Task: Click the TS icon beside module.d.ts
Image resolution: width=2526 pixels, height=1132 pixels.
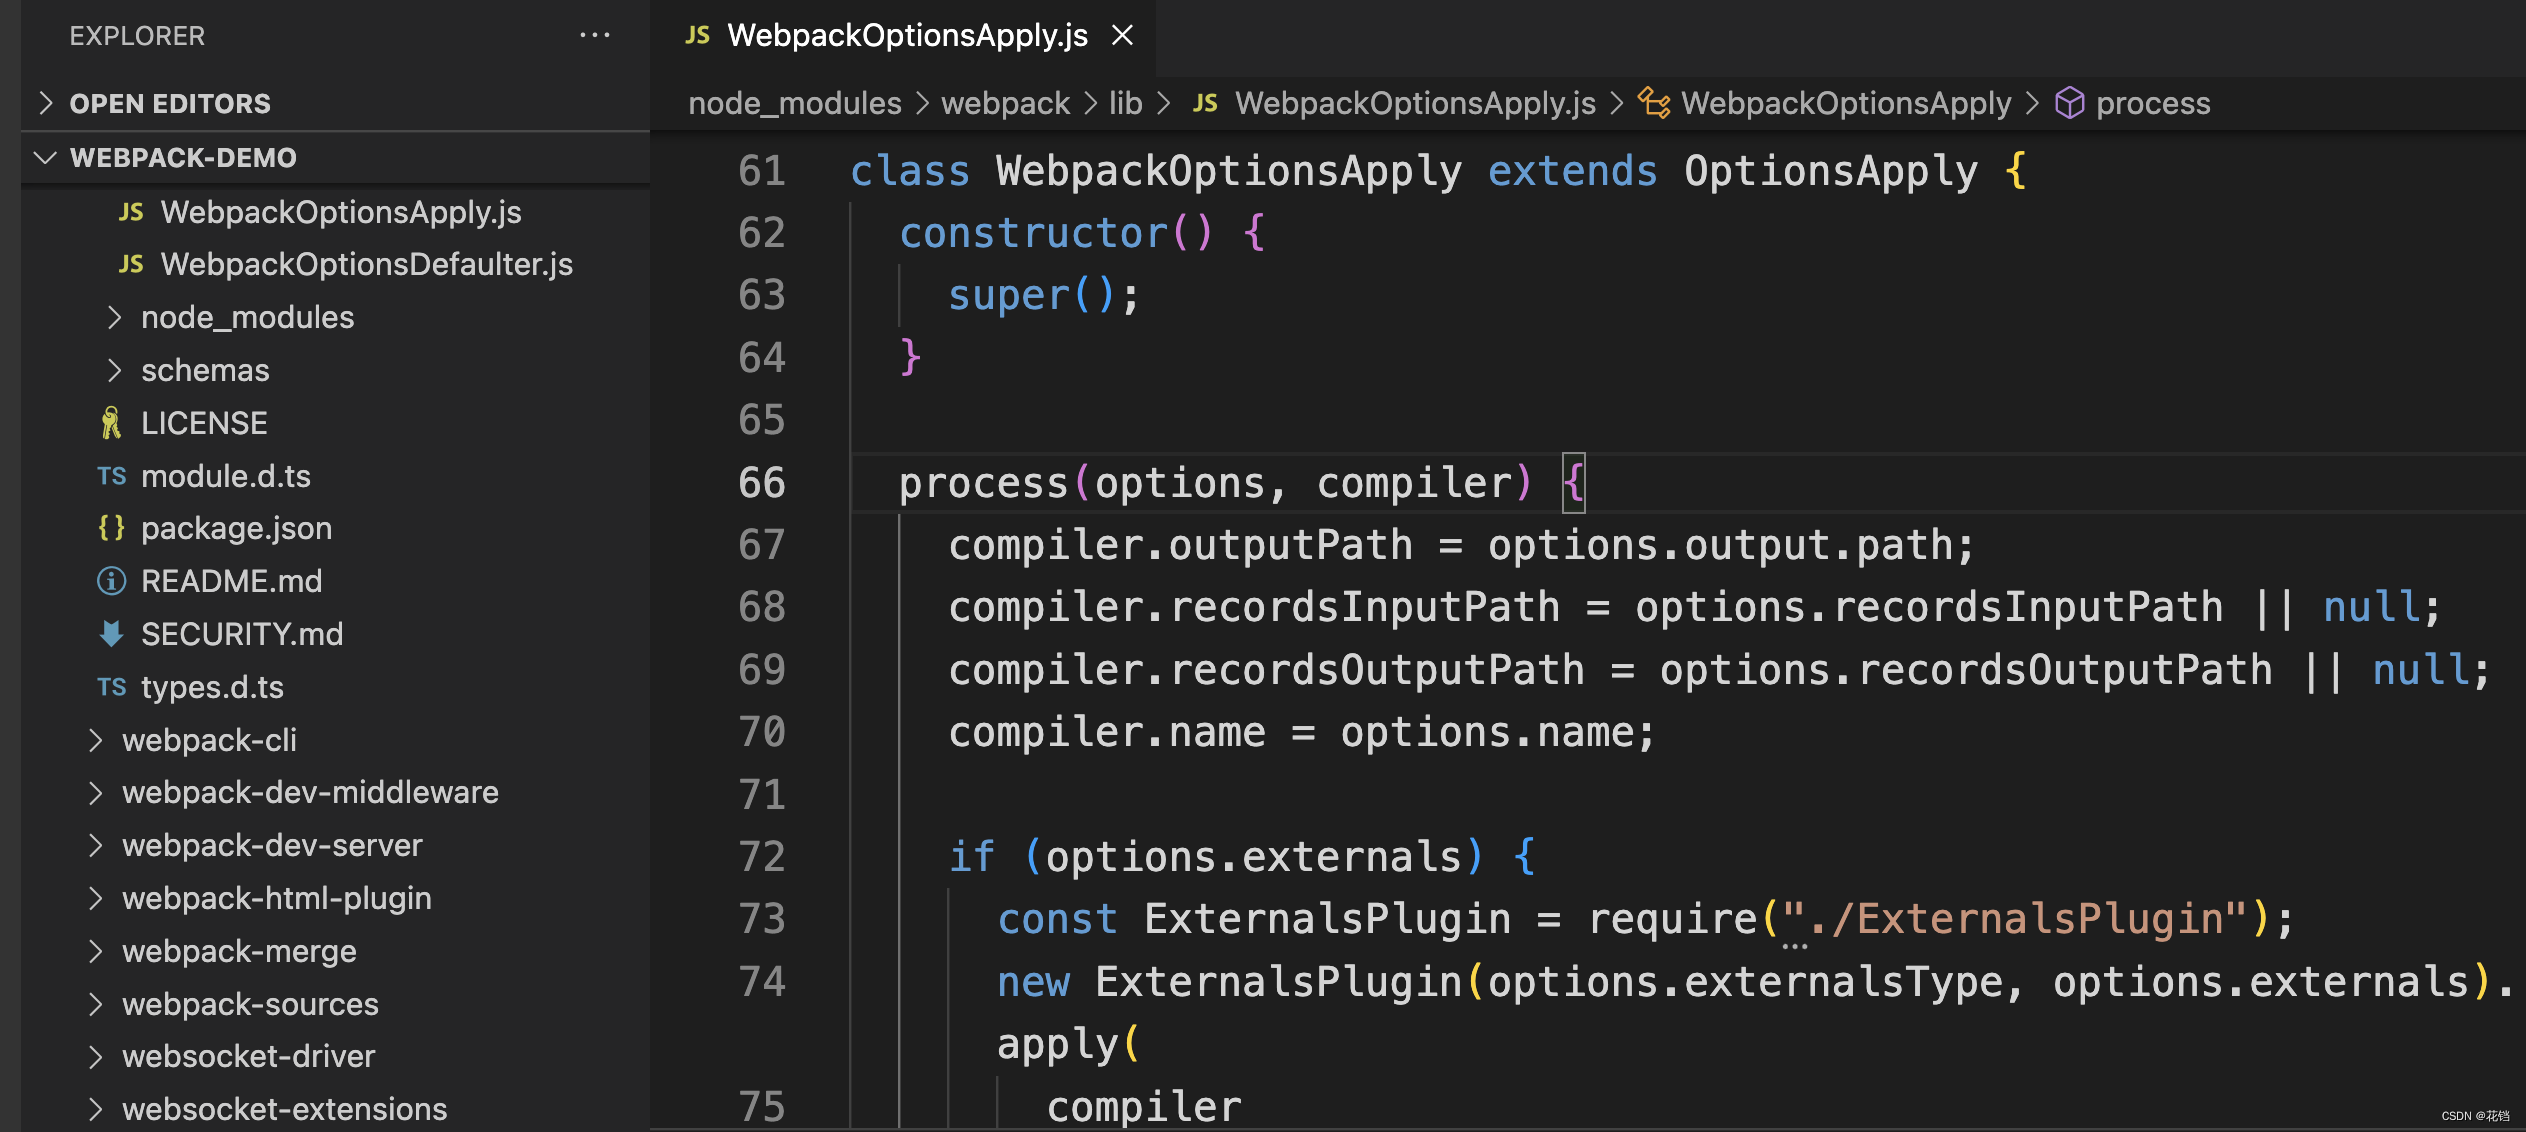Action: click(x=111, y=476)
